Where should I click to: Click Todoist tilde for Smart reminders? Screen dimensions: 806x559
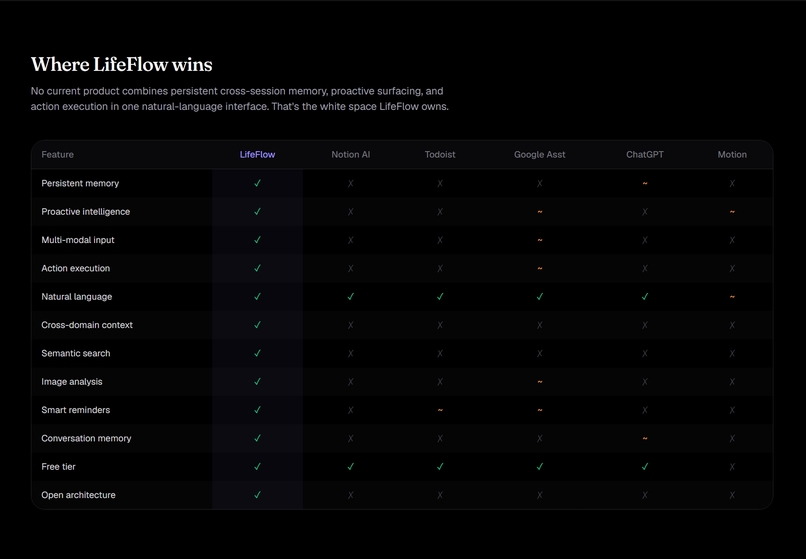point(440,410)
